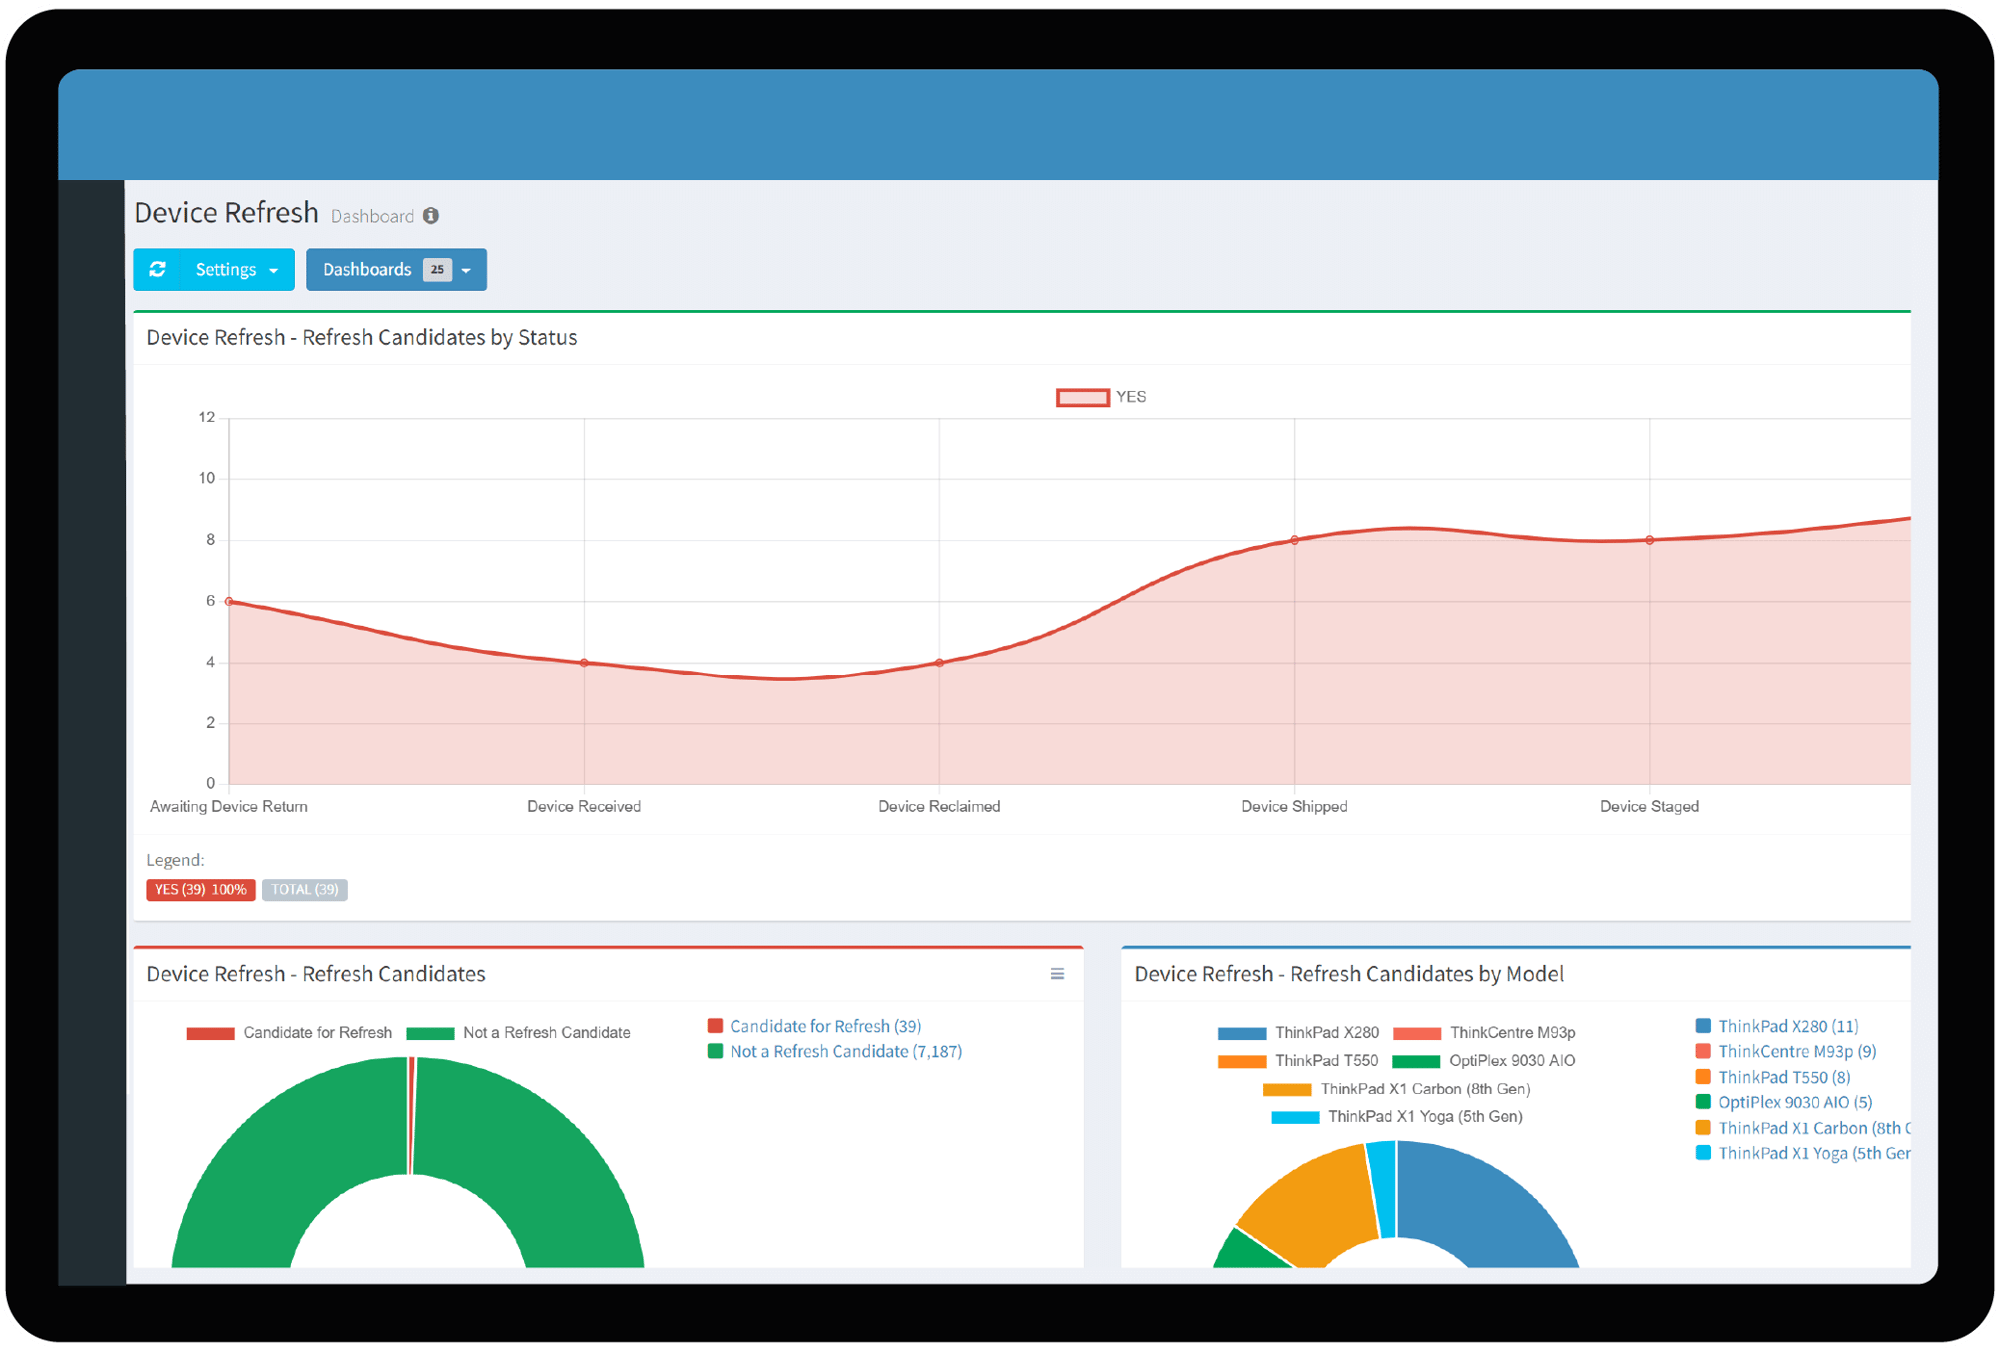Open the Dashboards dropdown menu

[x=396, y=270]
